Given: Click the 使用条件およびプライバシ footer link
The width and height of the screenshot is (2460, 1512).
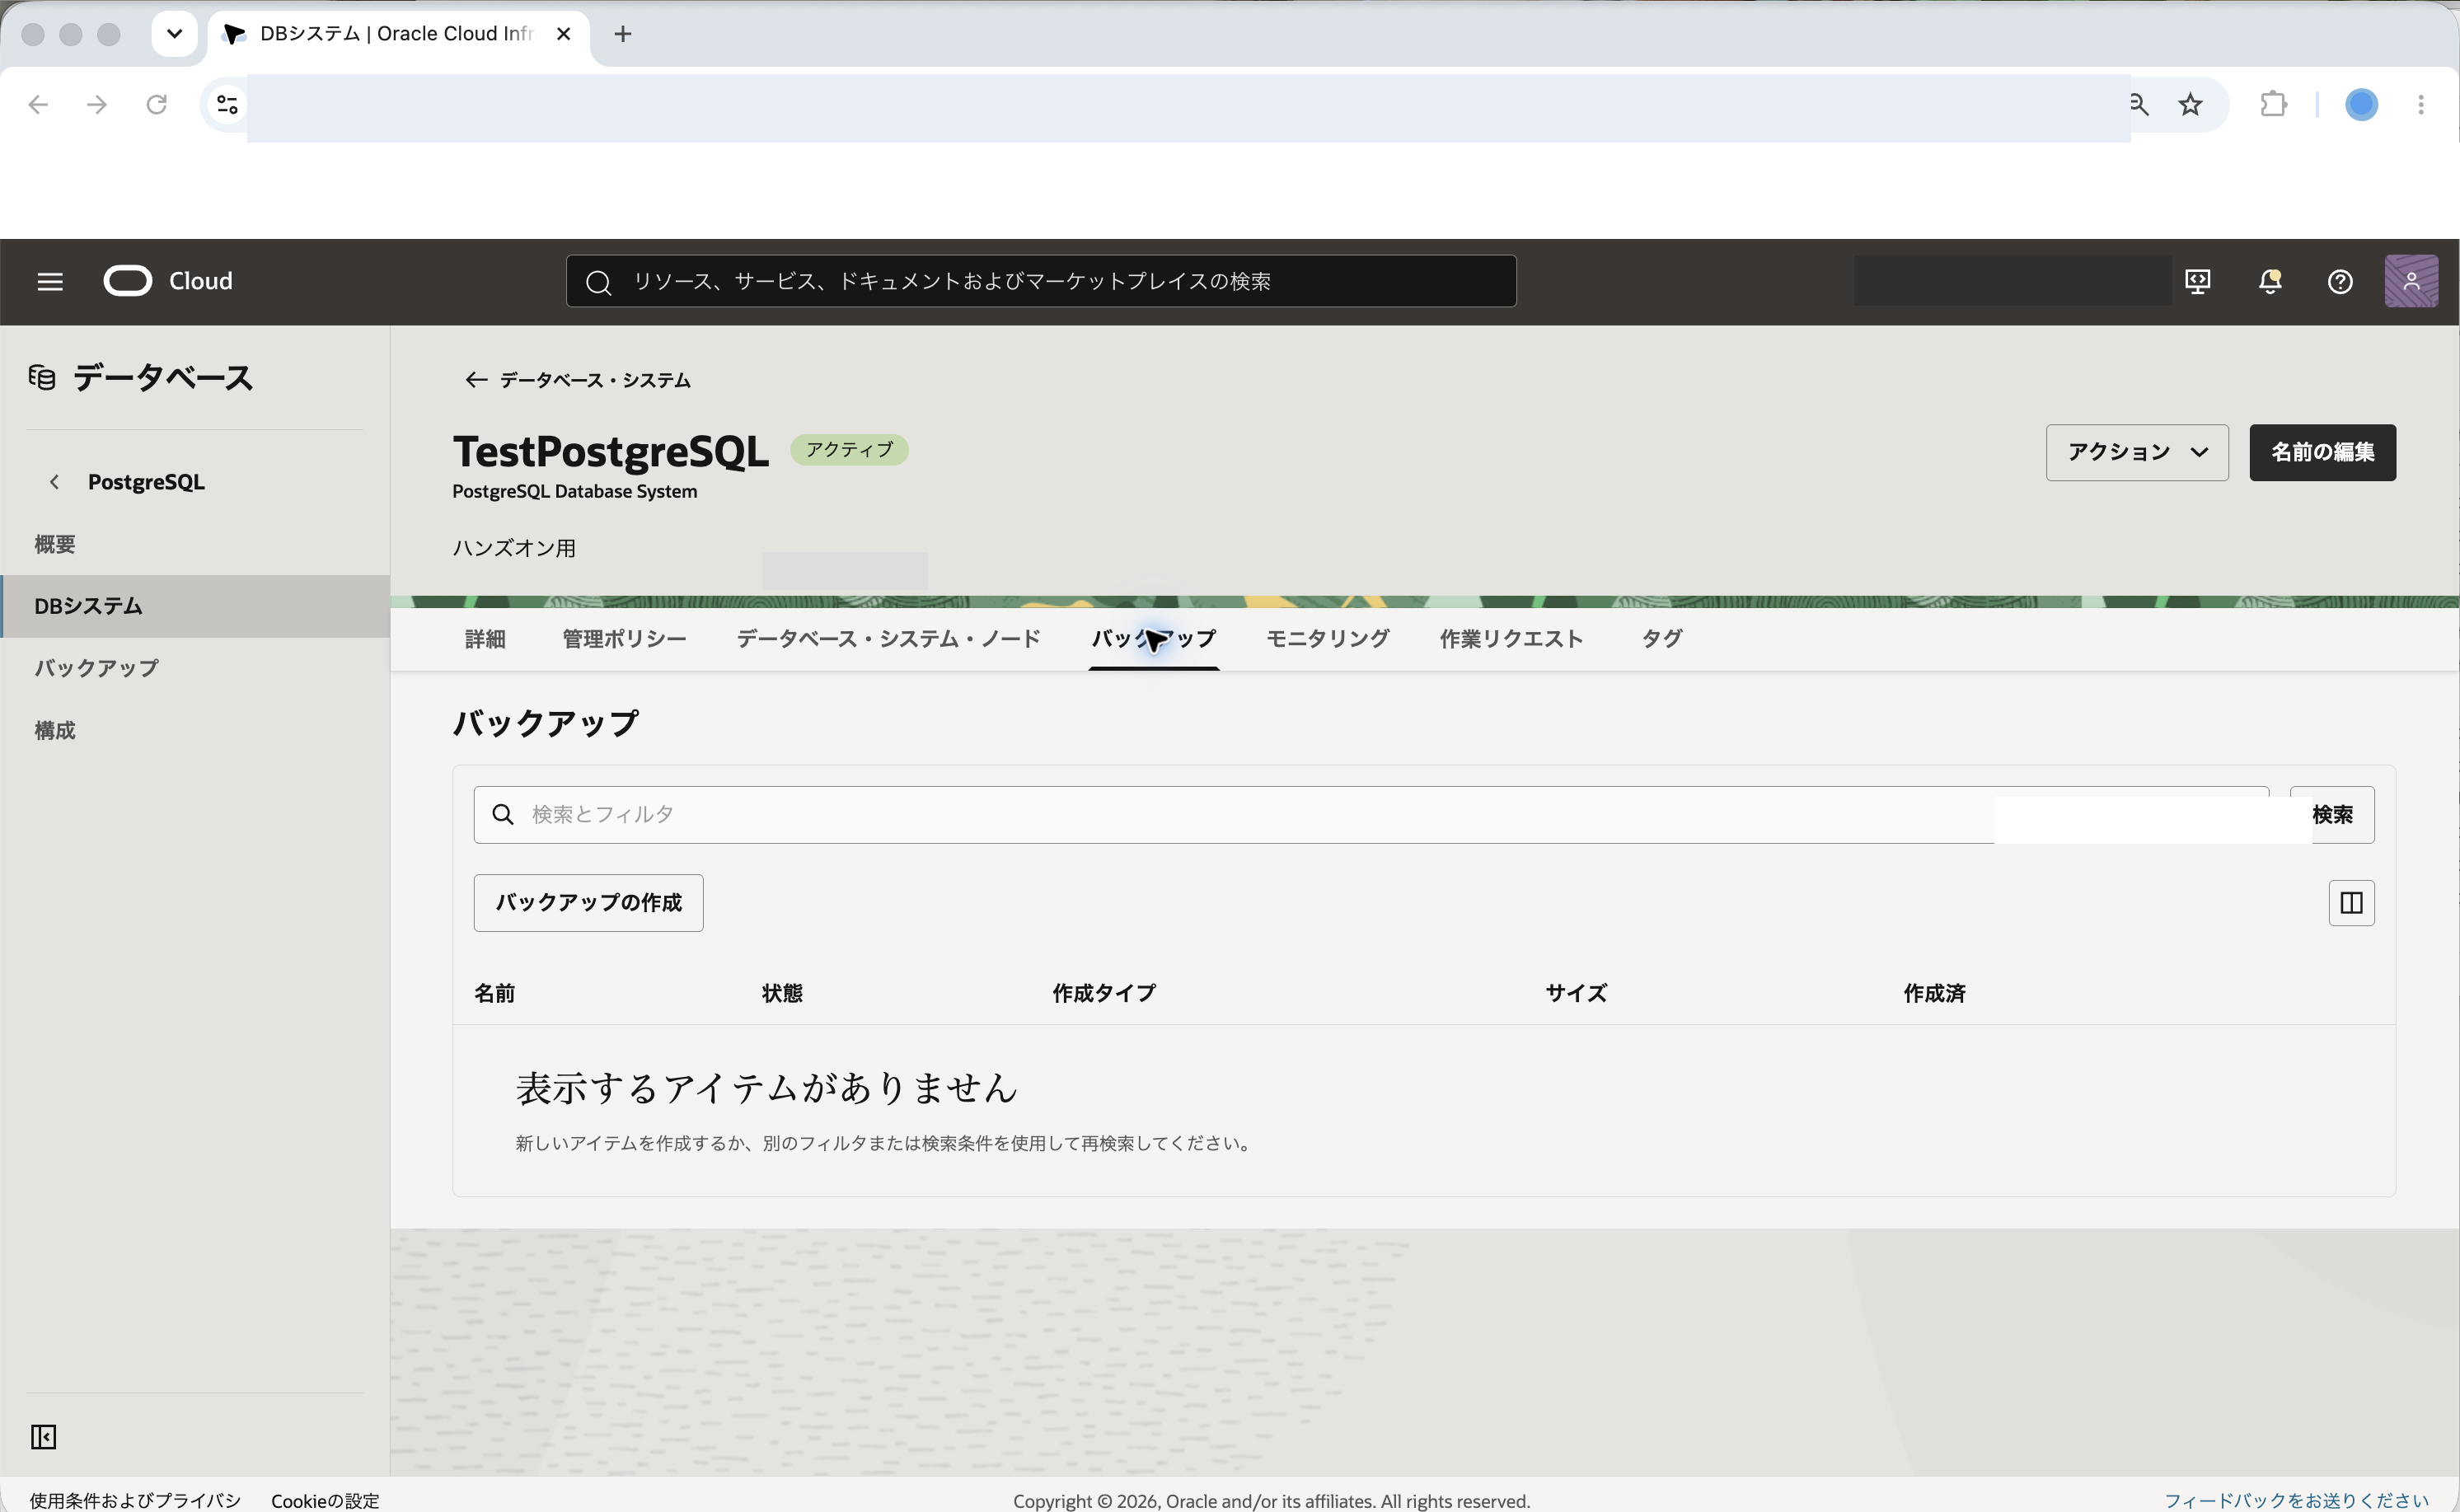Looking at the screenshot, I should pyautogui.click(x=135, y=1500).
